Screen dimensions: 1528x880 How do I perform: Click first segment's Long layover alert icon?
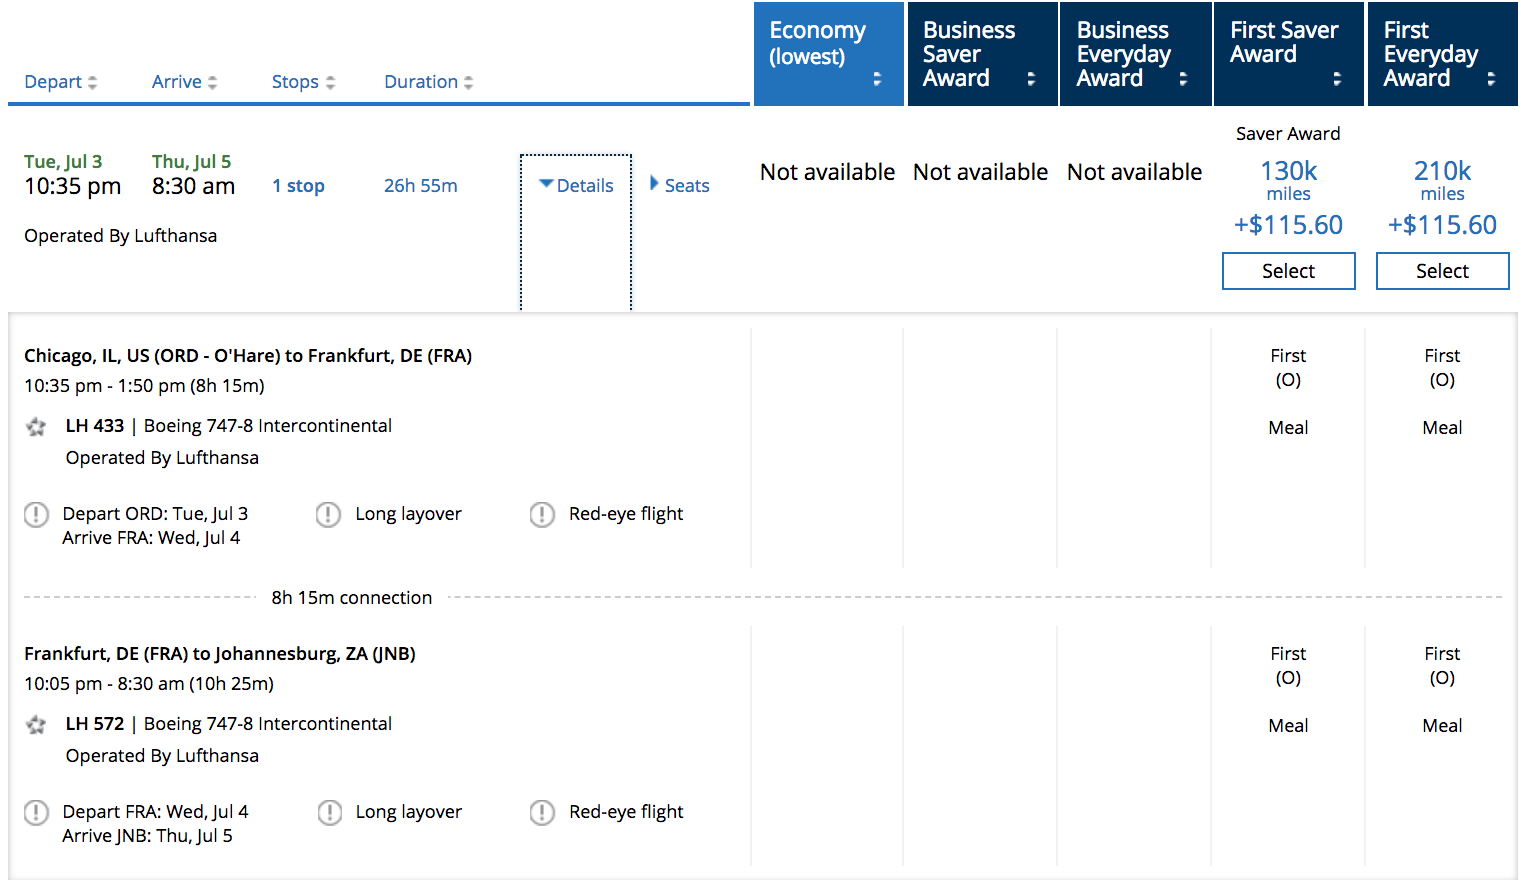pos(328,515)
